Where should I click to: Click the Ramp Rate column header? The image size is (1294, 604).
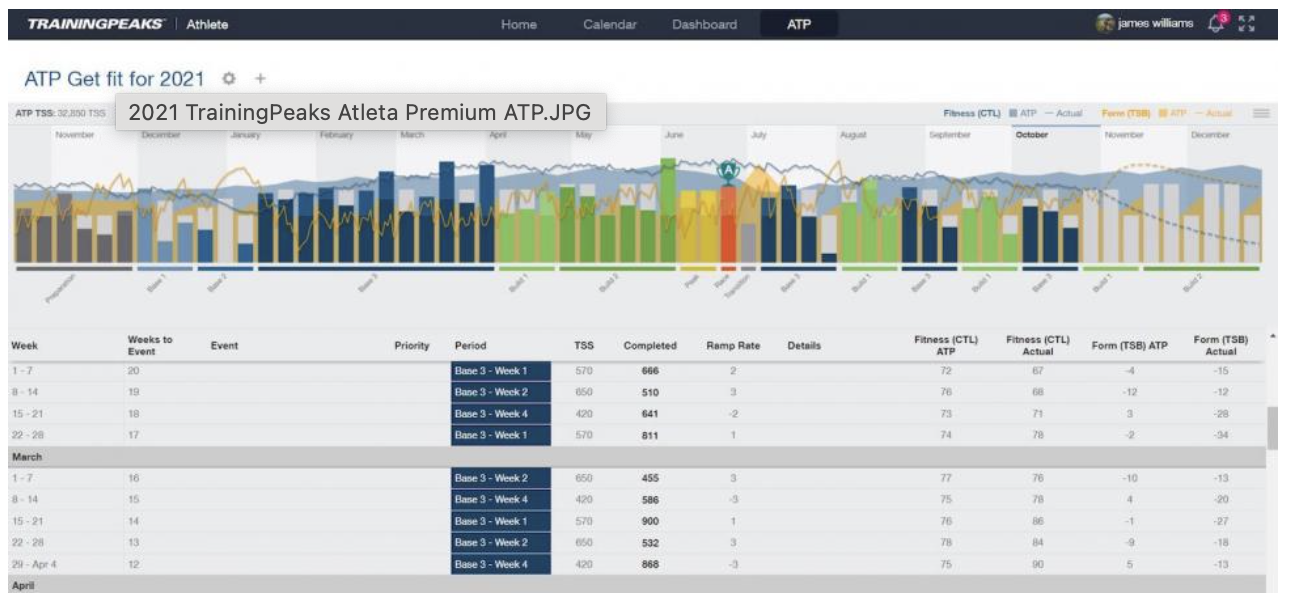(733, 346)
